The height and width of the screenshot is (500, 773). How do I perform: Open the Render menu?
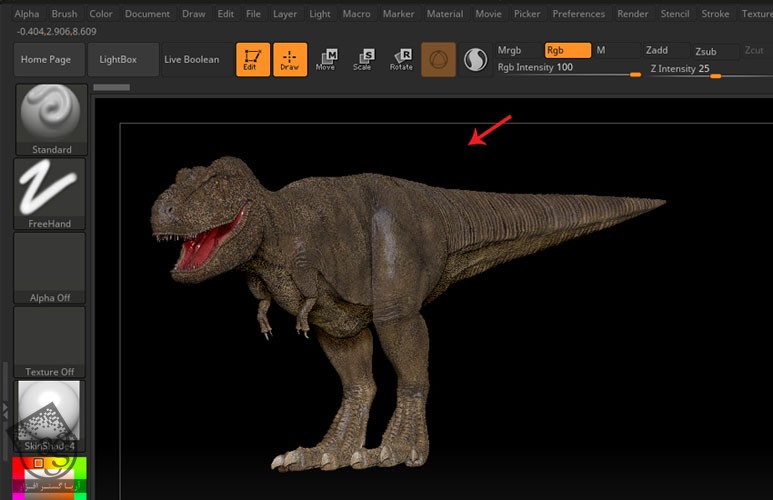(632, 14)
